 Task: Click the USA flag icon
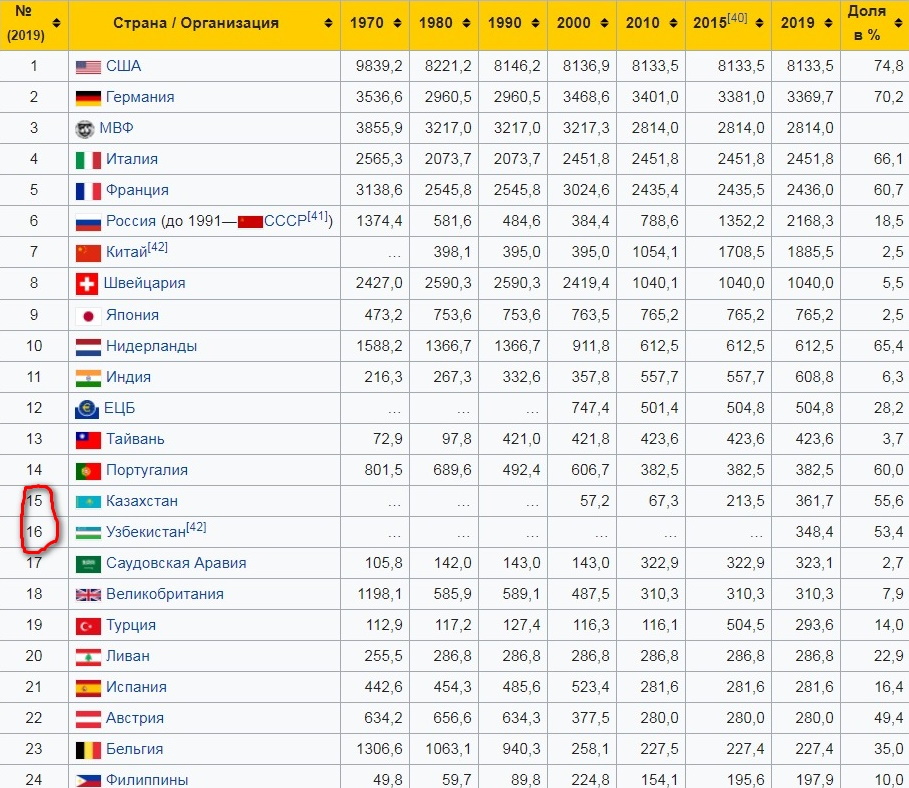(89, 67)
